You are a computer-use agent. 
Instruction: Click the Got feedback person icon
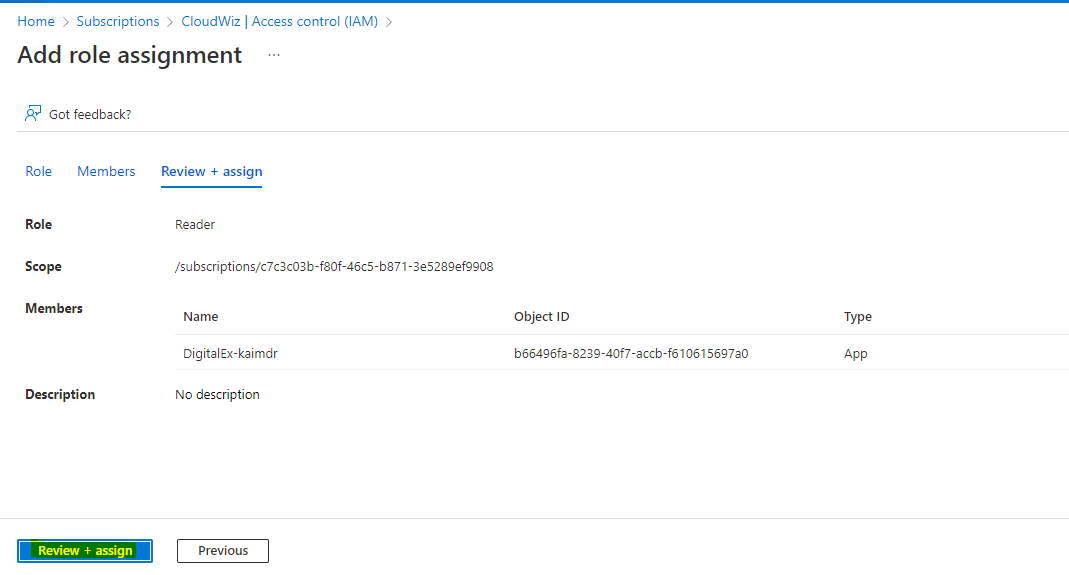point(33,114)
